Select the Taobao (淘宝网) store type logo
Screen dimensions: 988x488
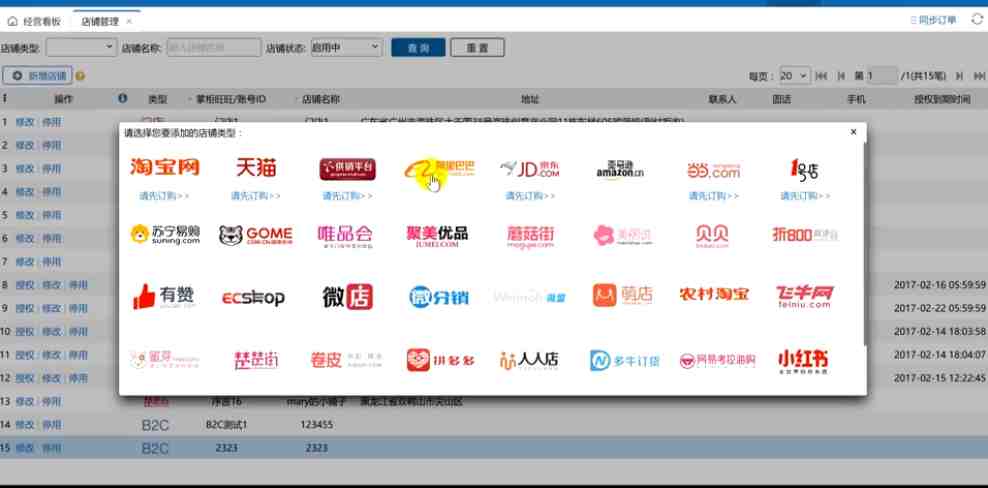tap(164, 167)
